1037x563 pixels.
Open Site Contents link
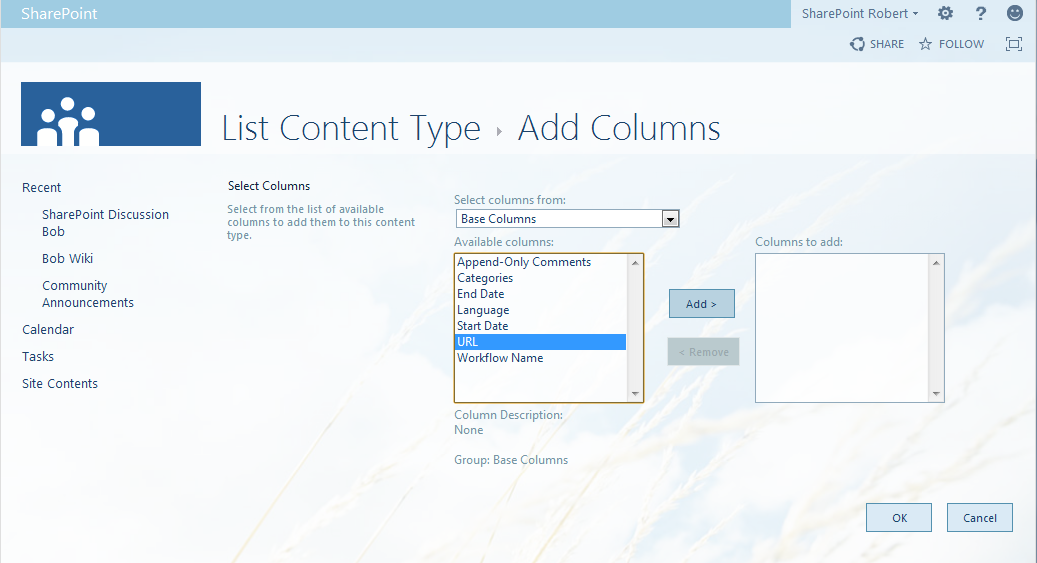pyautogui.click(x=60, y=383)
